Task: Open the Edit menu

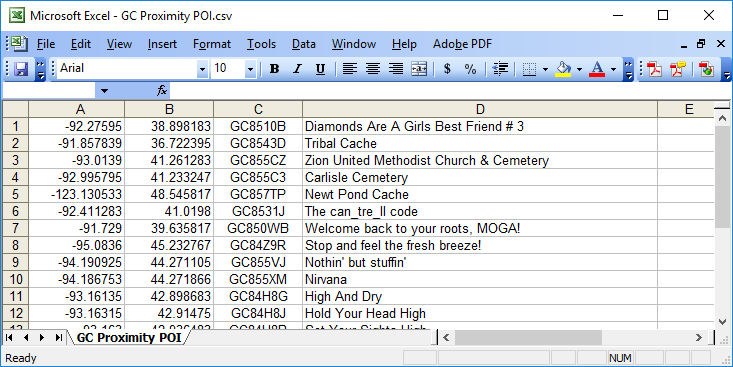Action: [x=81, y=44]
